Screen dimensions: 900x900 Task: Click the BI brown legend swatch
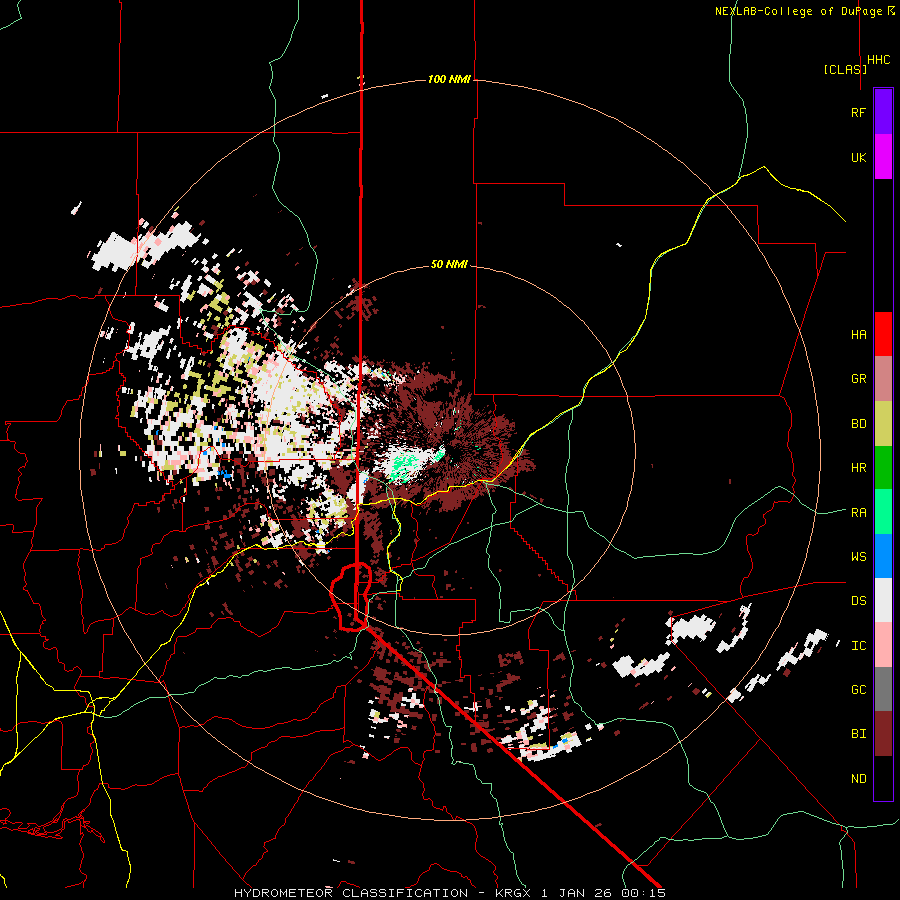click(883, 734)
